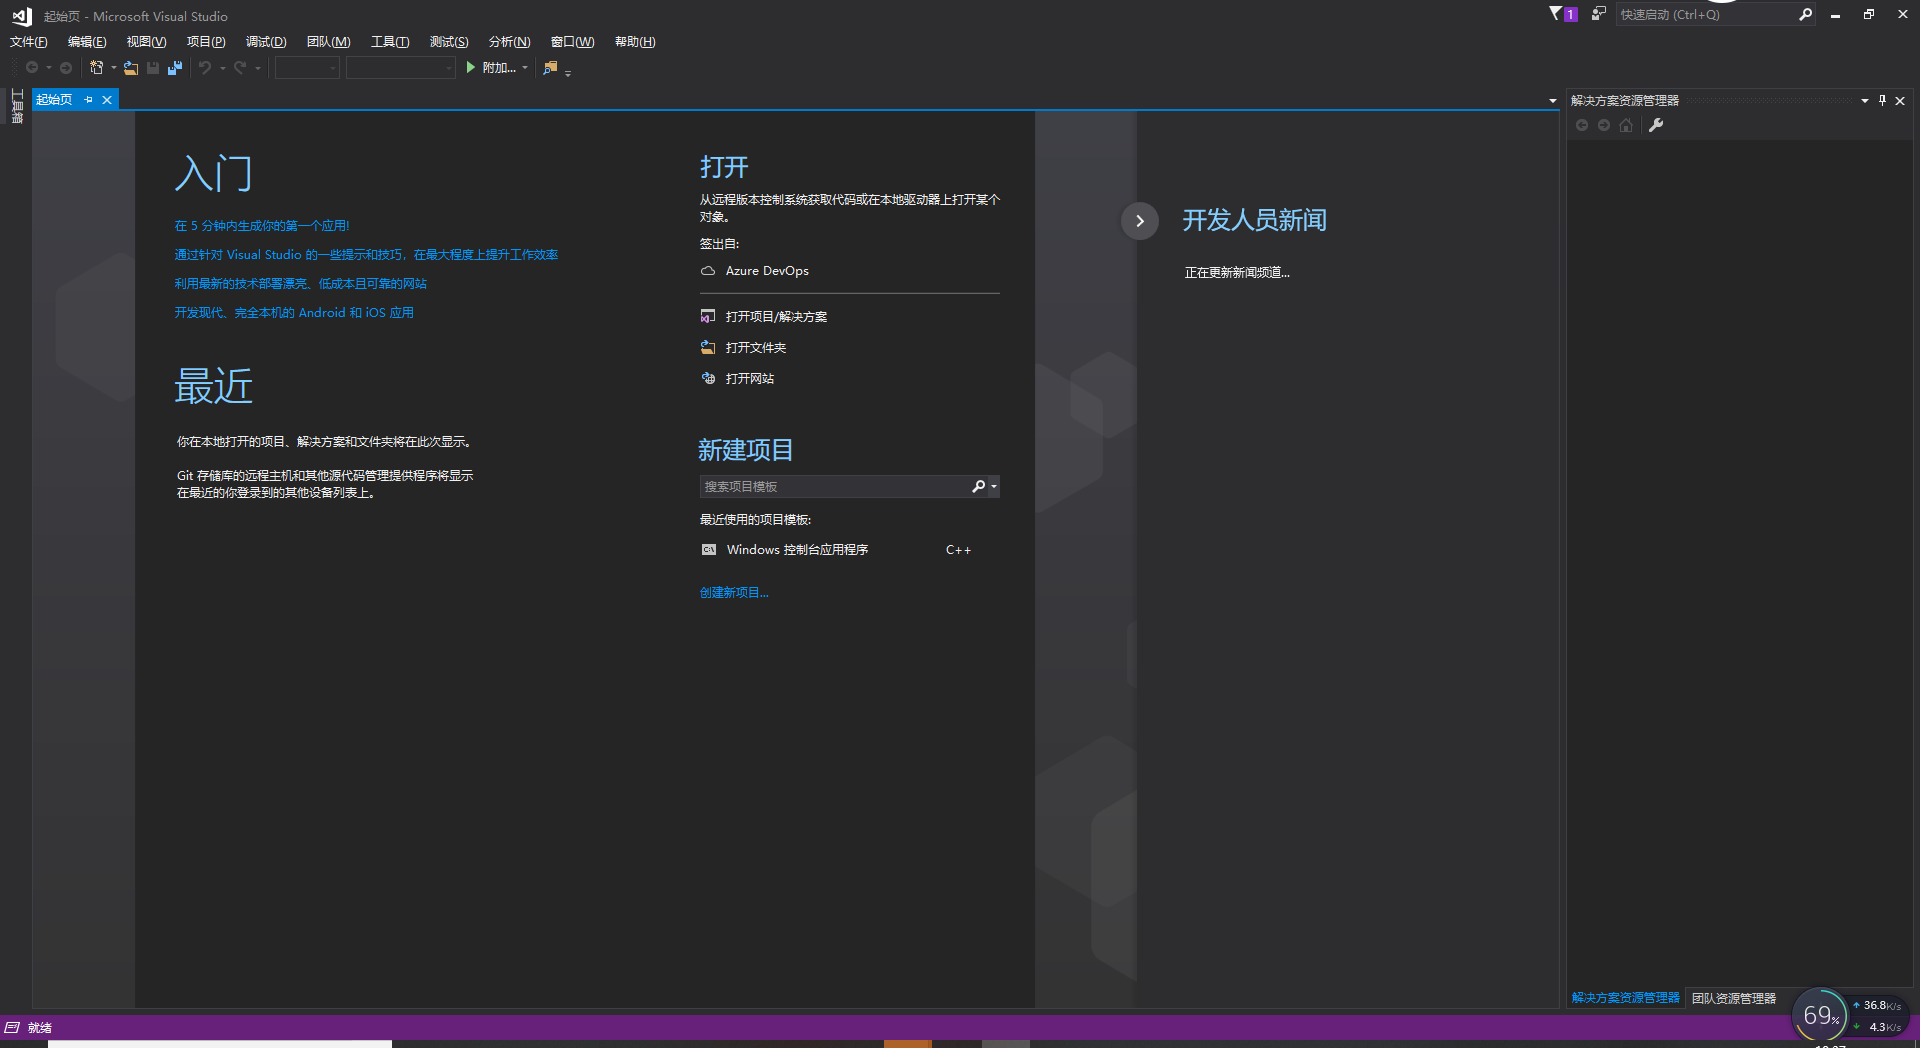
Task: Click the Save All icon in the toolbar
Action: (x=175, y=68)
